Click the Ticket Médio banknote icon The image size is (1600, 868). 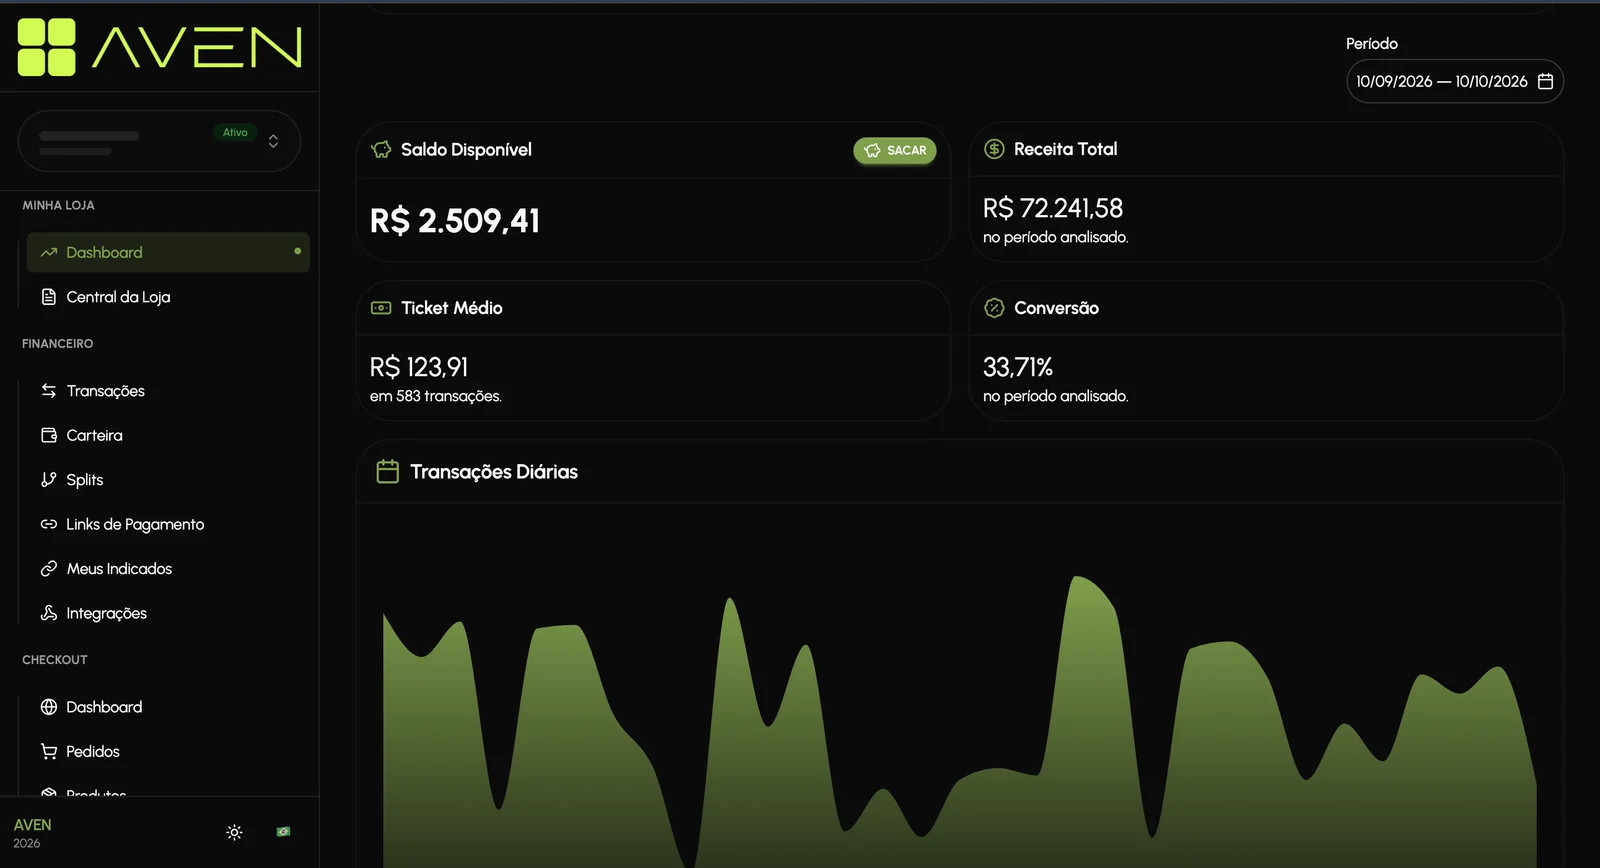tap(381, 308)
